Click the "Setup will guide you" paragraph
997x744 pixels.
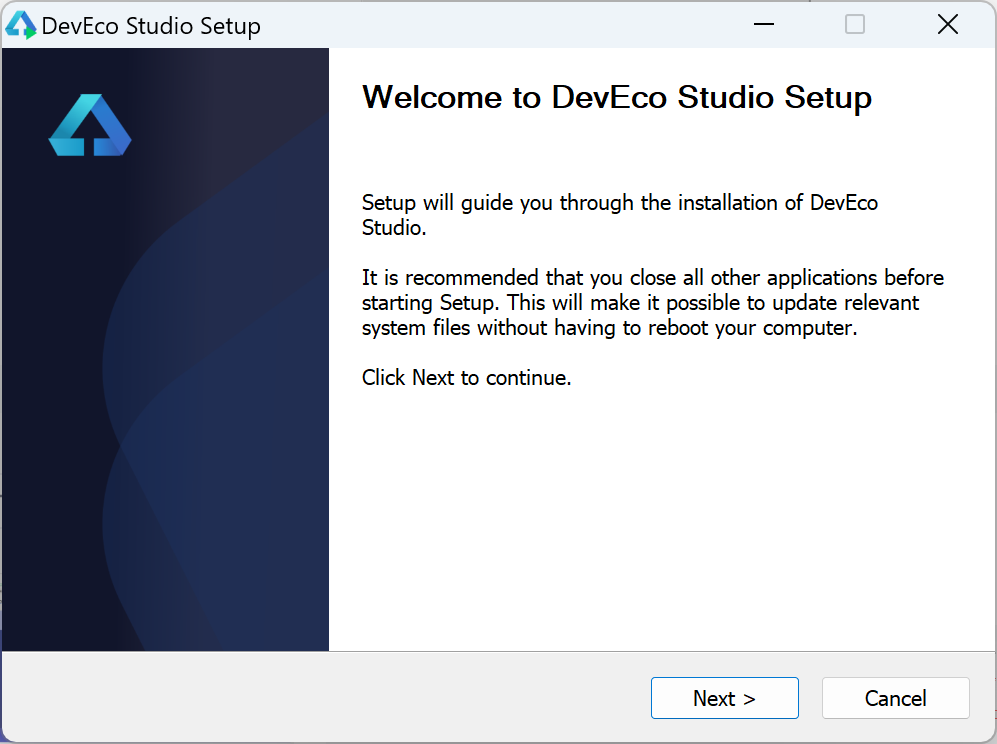click(x=619, y=215)
